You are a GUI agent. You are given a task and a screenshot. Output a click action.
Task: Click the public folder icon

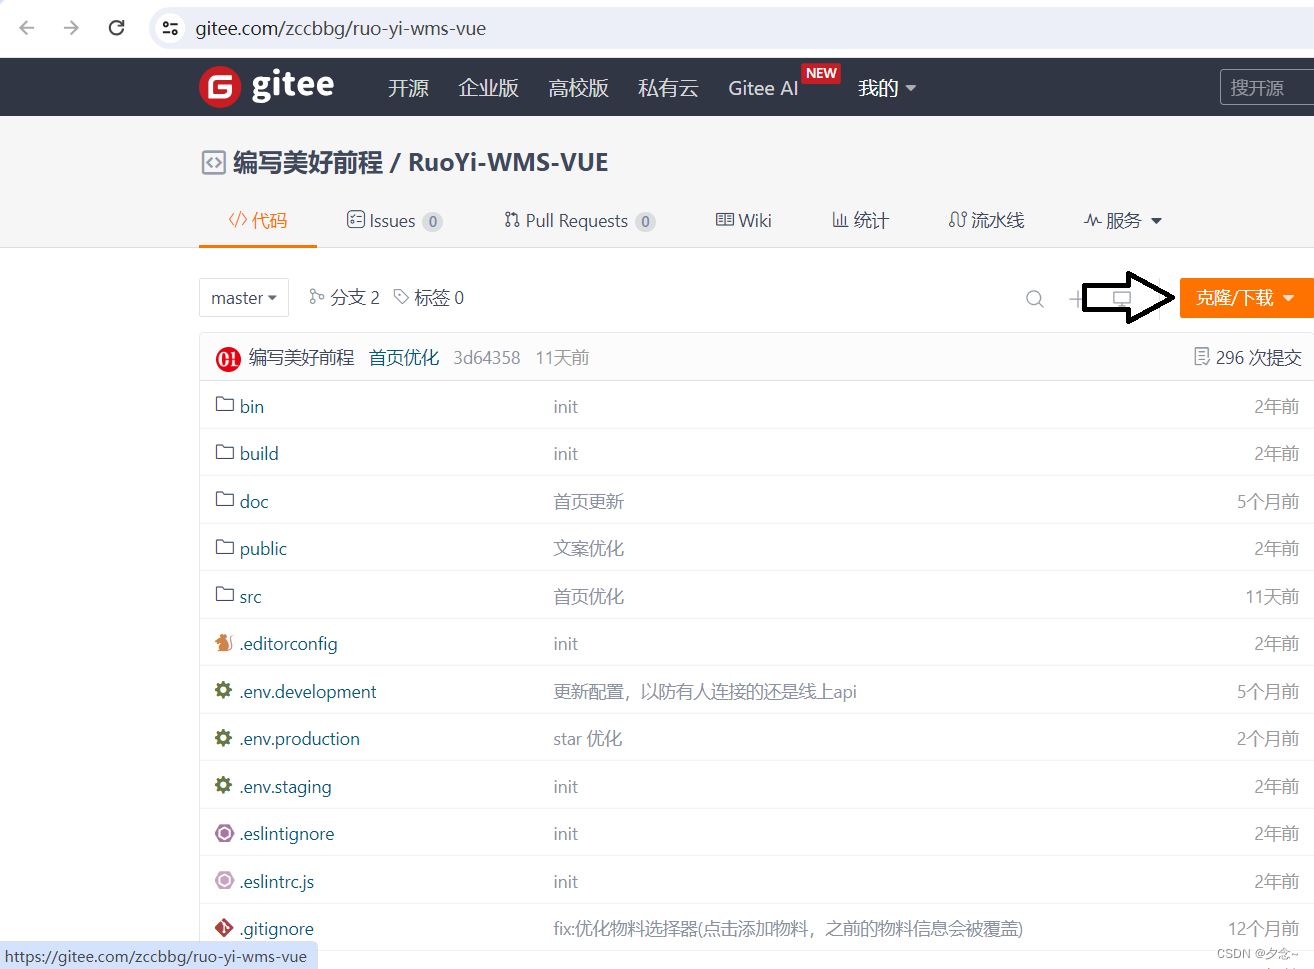(x=225, y=547)
